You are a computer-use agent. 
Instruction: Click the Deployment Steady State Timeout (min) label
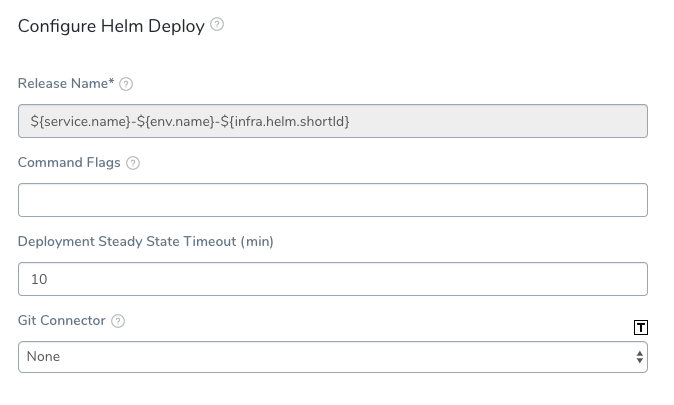coord(146,242)
